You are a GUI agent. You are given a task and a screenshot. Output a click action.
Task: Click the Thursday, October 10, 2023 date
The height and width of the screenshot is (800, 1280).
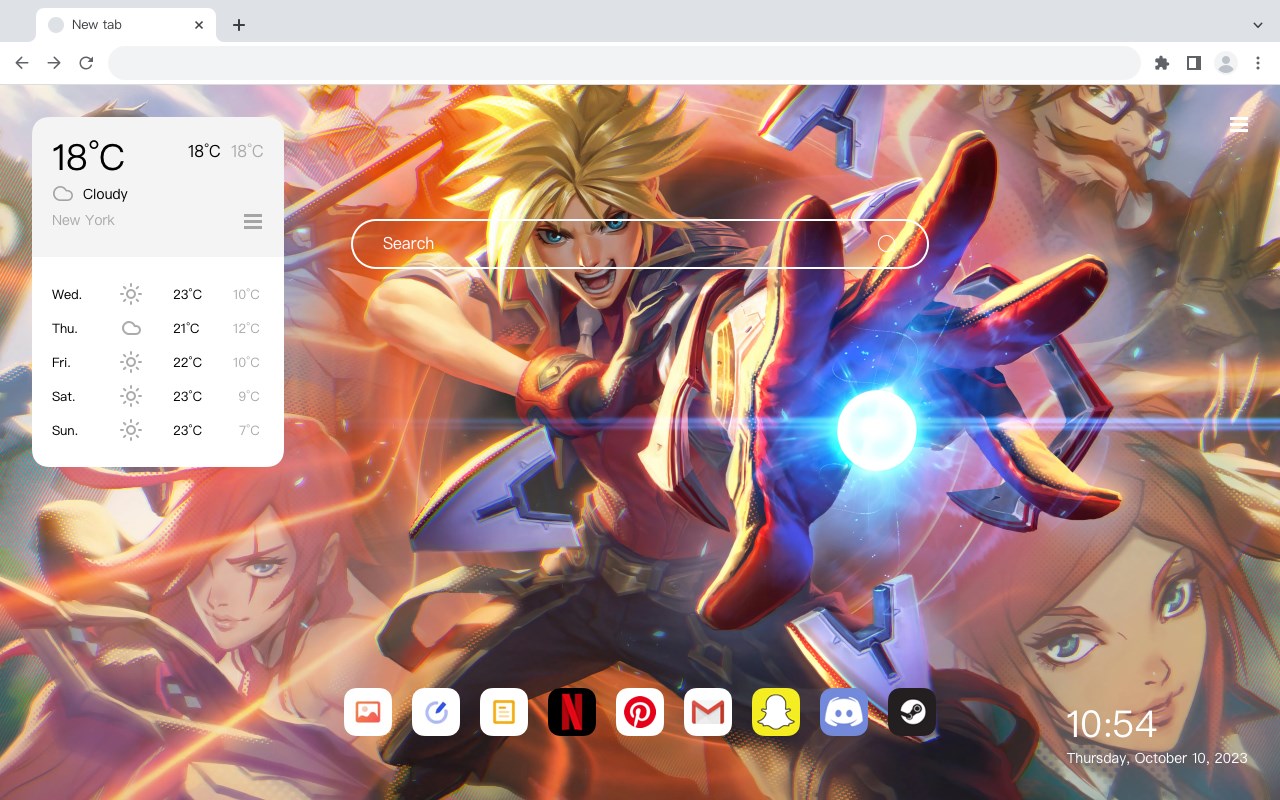coord(1157,758)
